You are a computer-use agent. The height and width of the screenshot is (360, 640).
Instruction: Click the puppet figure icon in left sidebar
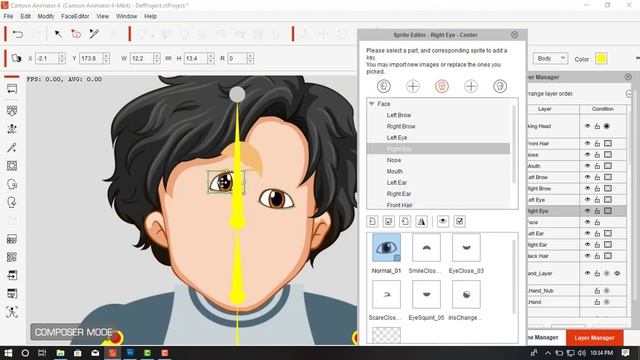point(12,129)
